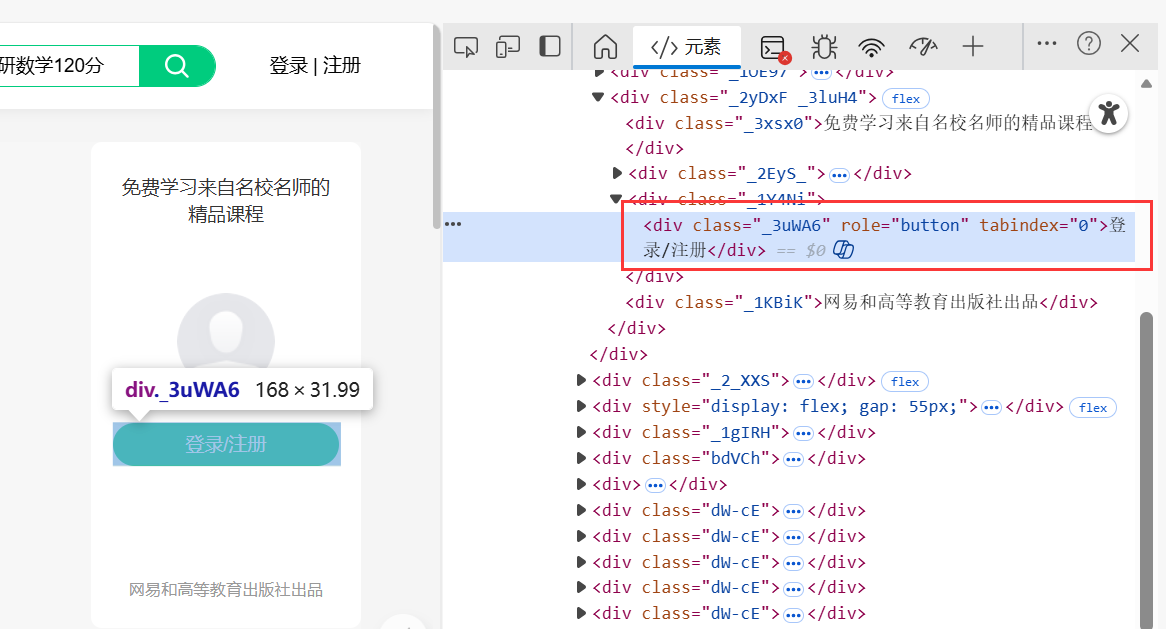Click ellipsis in the _2EyS_ row
The image size is (1166, 629).
pos(839,175)
